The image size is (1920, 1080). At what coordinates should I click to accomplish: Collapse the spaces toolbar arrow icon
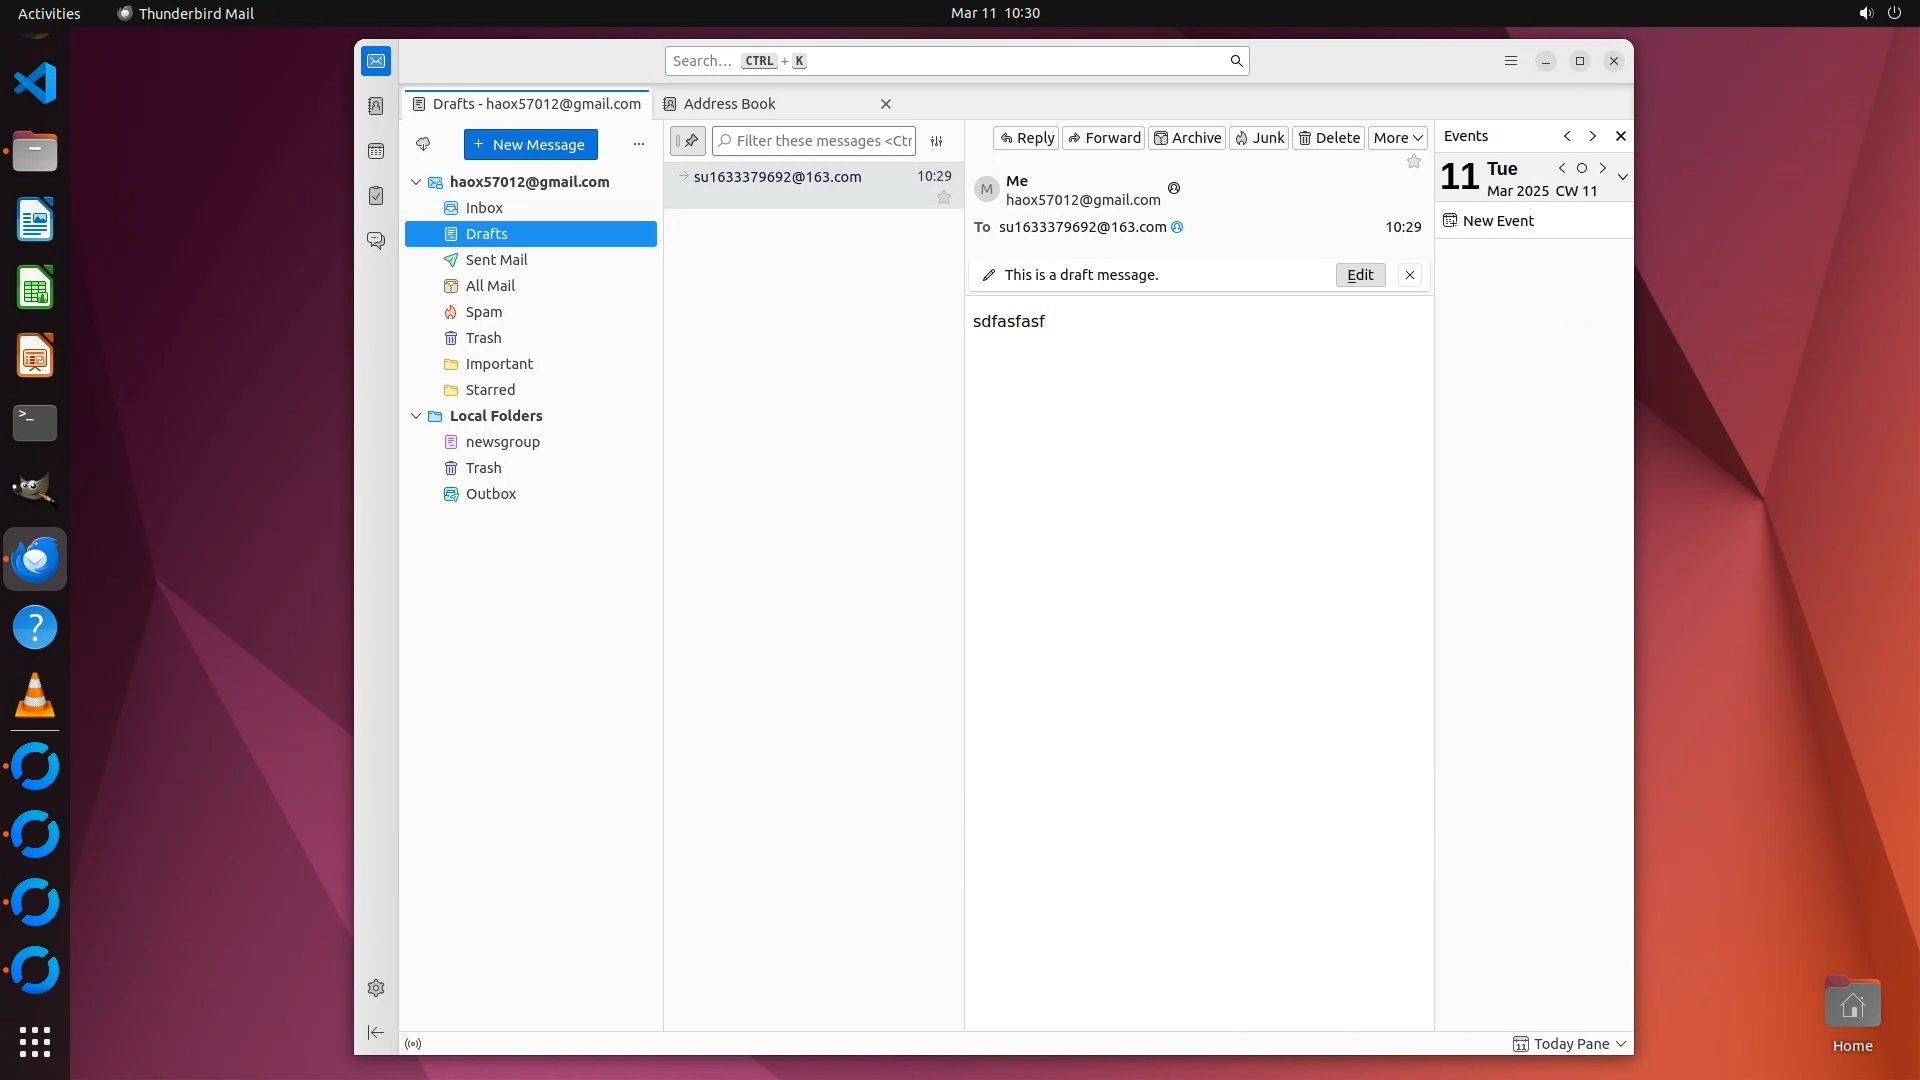[x=376, y=1032]
